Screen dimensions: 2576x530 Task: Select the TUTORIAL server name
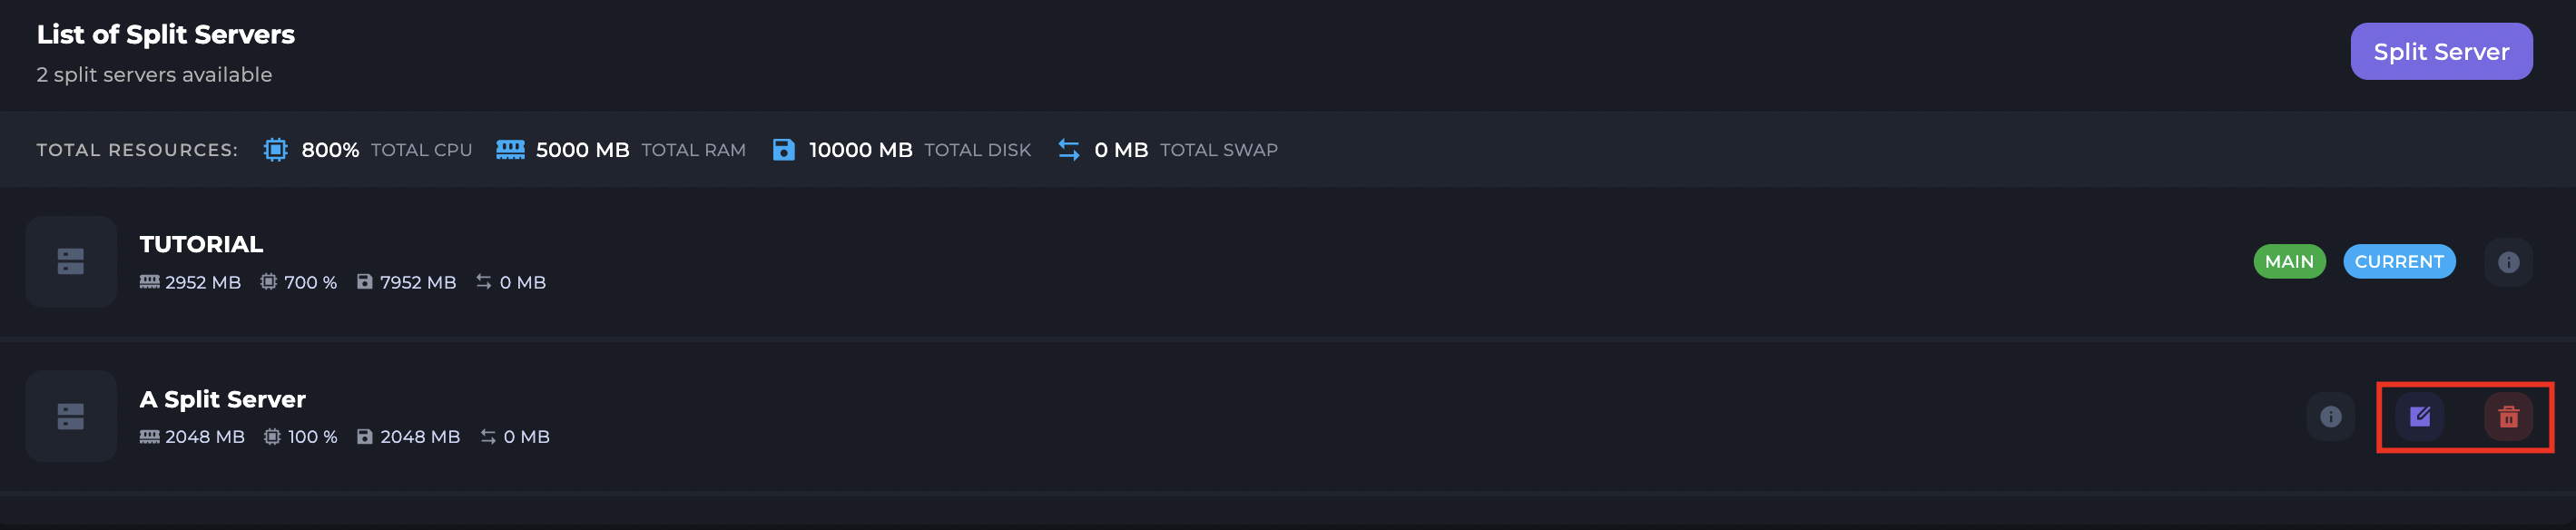[201, 244]
